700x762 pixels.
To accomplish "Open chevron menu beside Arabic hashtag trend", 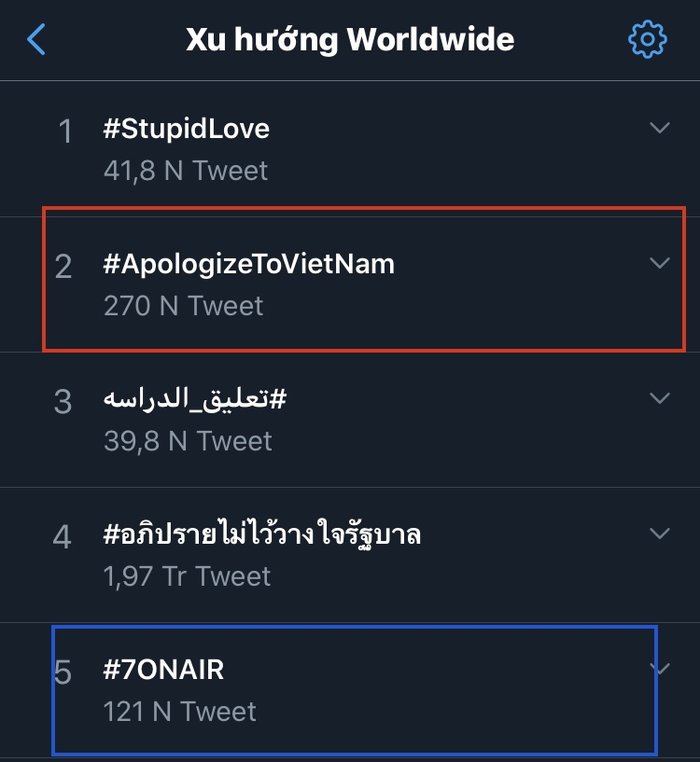I will 660,398.
